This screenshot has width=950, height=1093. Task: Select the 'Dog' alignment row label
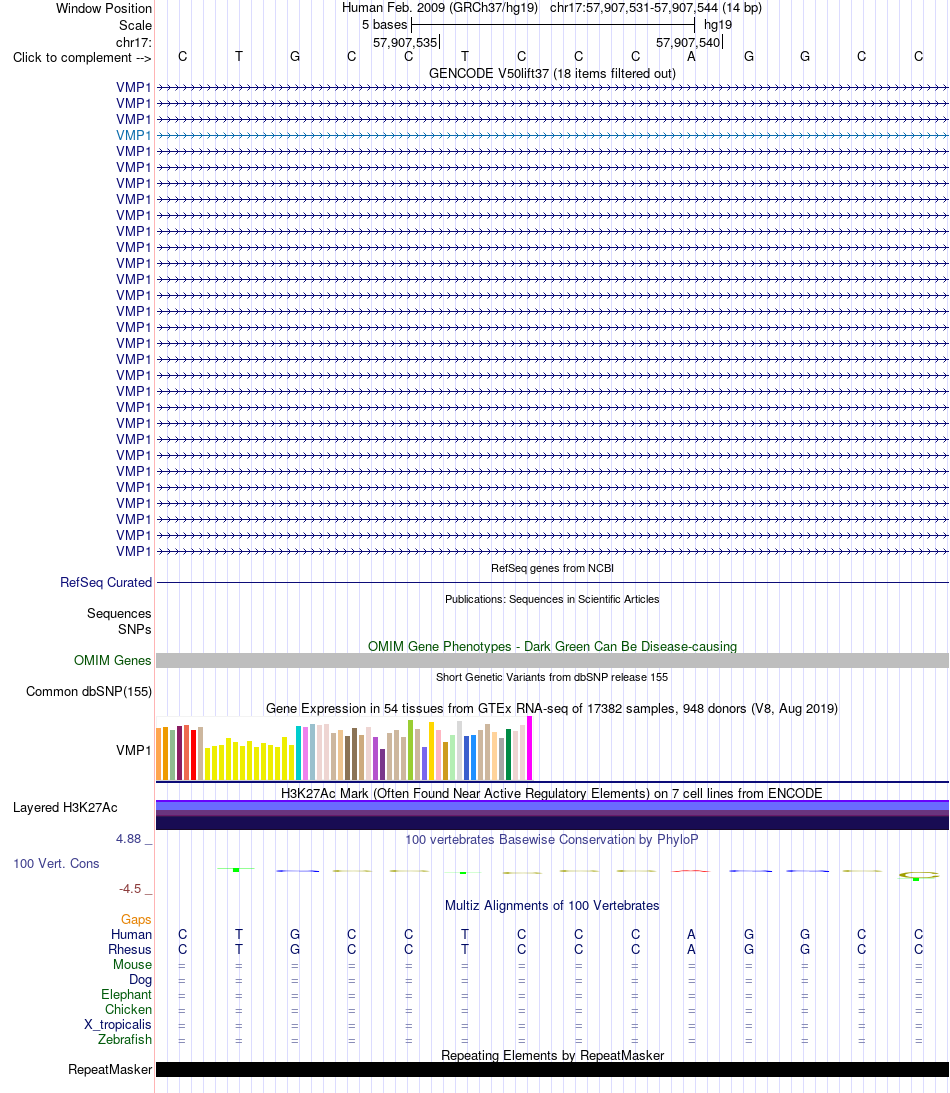[140, 979]
